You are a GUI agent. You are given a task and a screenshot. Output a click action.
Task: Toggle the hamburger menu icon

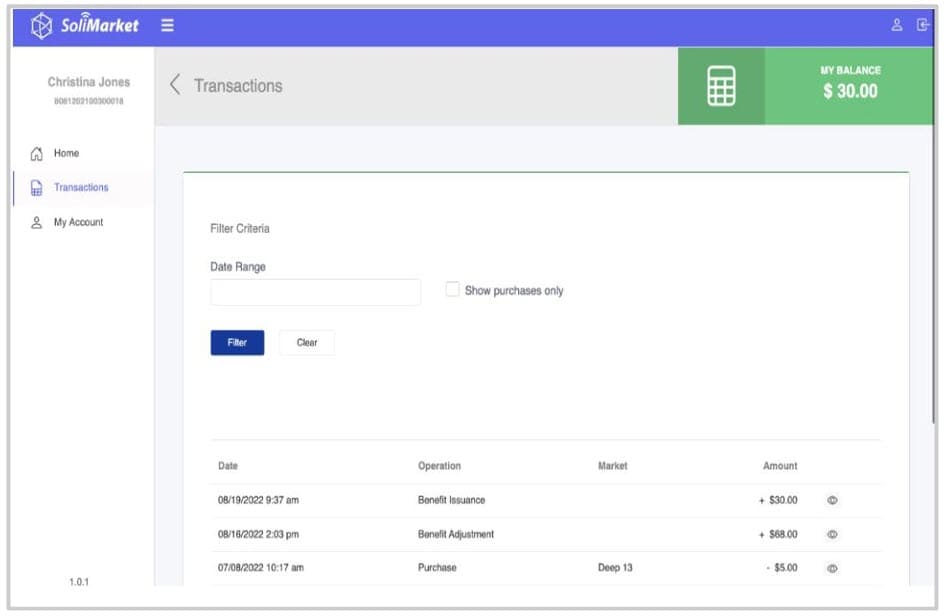pos(167,25)
